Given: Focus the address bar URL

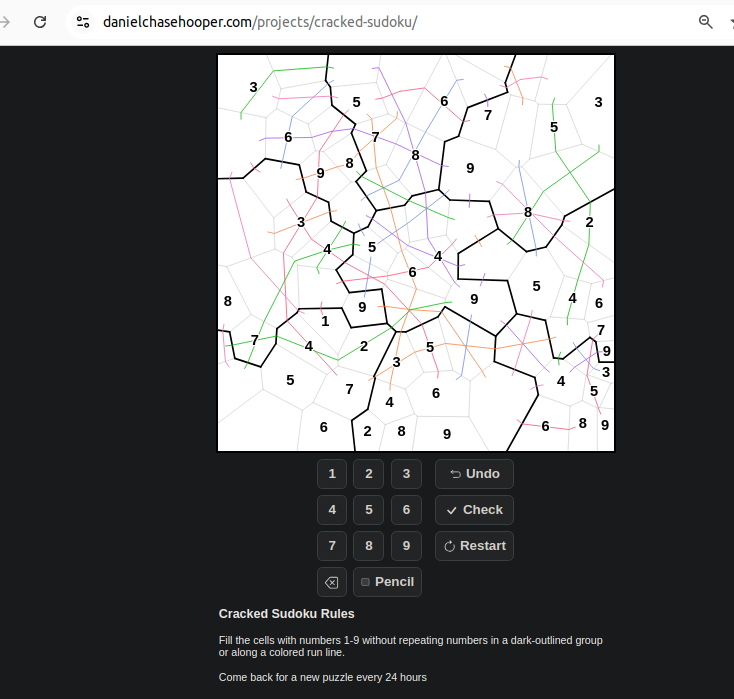Looking at the screenshot, I should coord(260,22).
